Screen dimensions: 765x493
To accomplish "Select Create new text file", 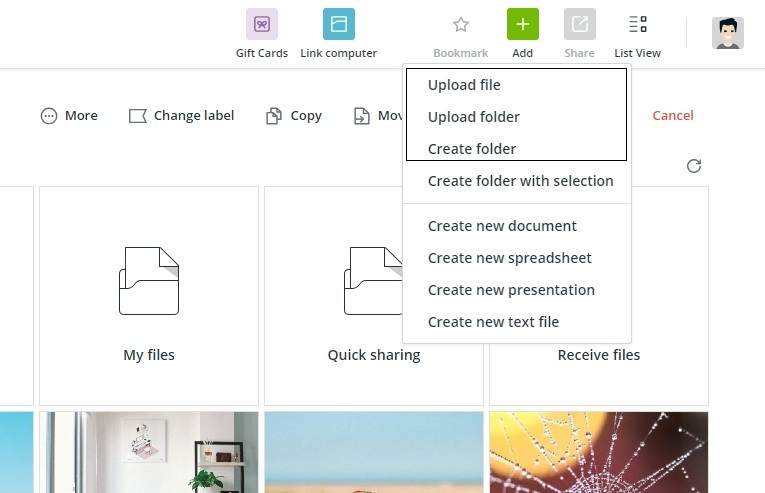I will 517,322.
